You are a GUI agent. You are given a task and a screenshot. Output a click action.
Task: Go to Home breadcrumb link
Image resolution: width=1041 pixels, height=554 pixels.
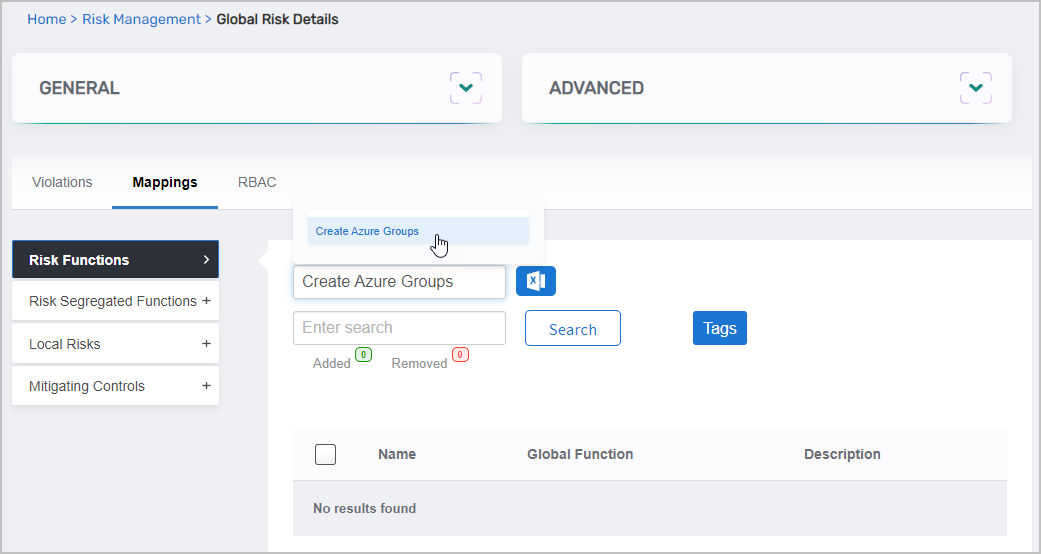click(x=46, y=19)
